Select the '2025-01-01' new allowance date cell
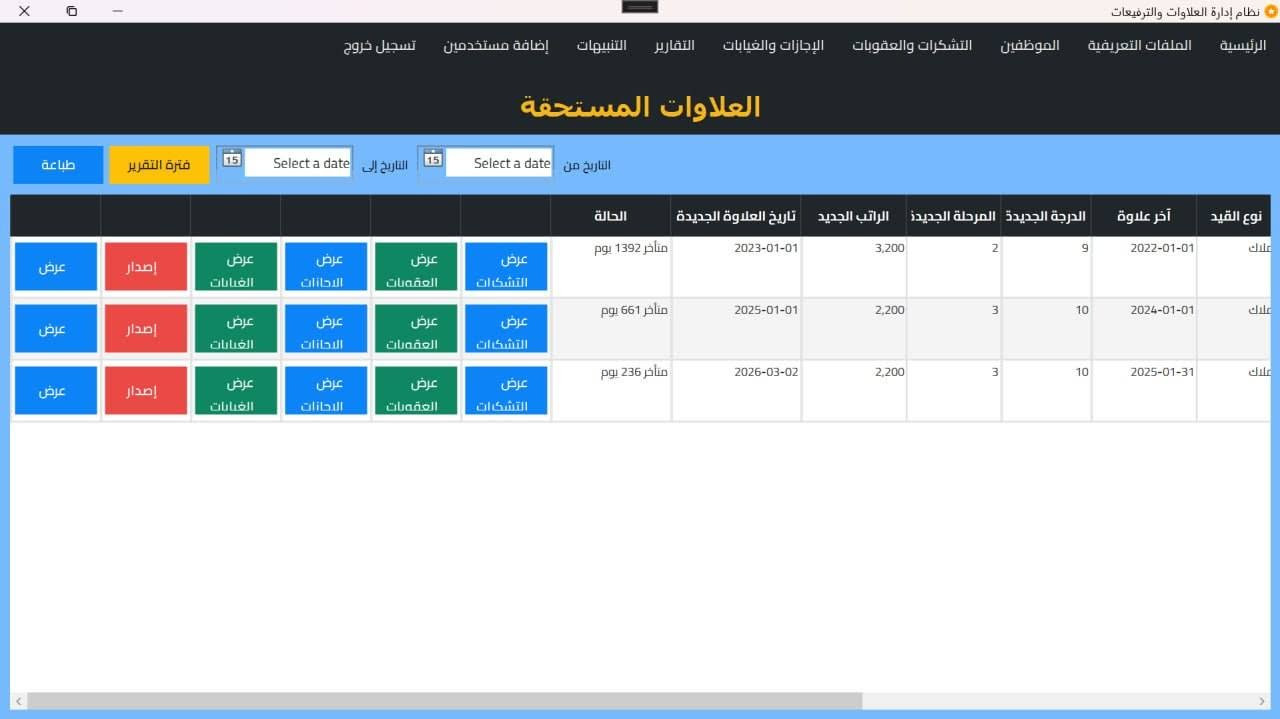The width and height of the screenshot is (1280, 719). tap(736, 329)
